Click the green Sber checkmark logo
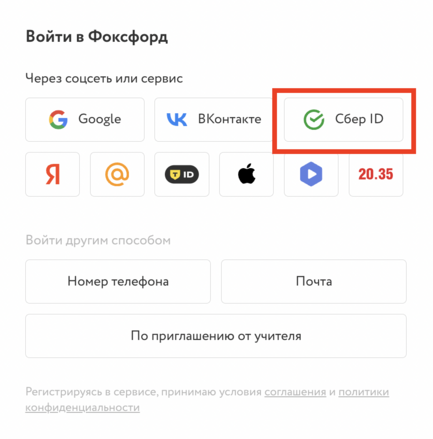 click(314, 119)
